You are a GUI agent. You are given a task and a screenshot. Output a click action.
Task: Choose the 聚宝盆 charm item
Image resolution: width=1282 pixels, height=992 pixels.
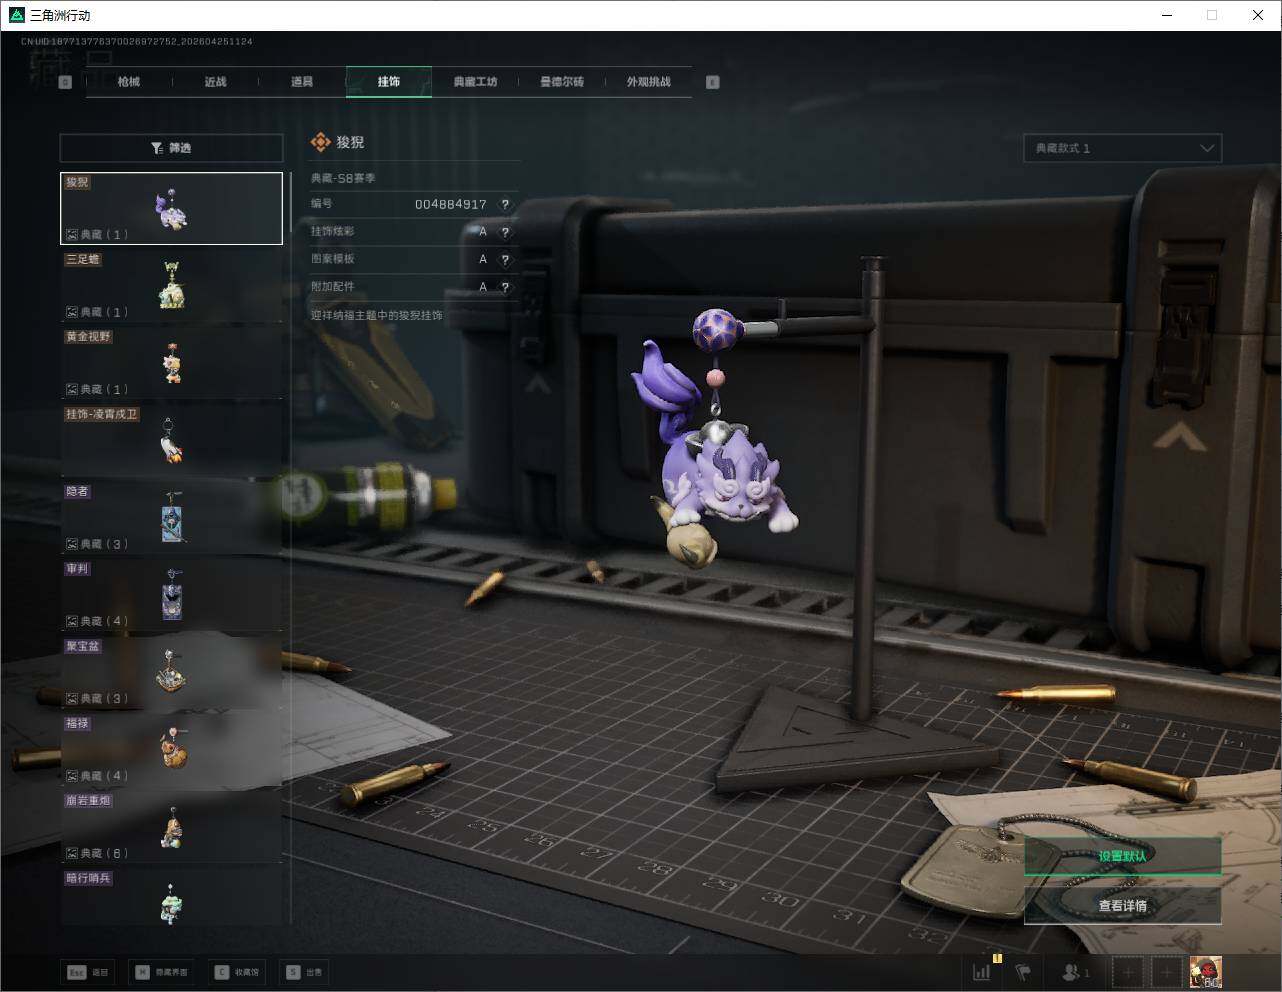coord(171,671)
